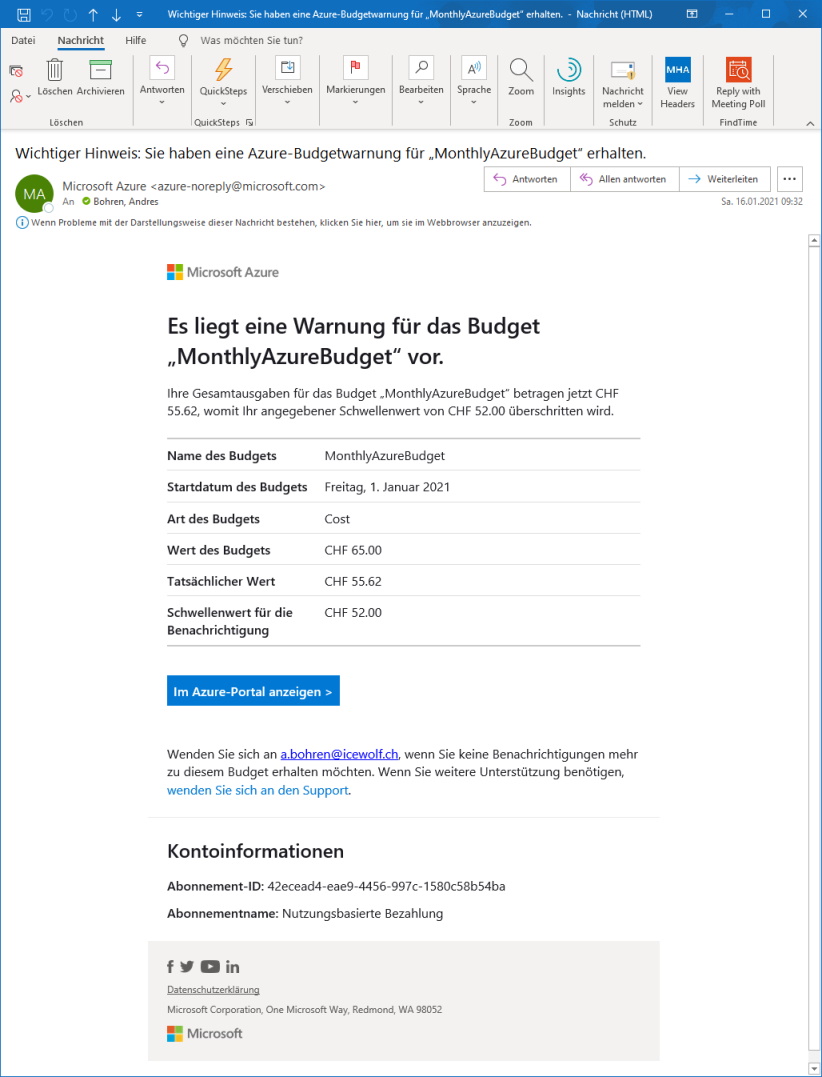This screenshot has width=822, height=1077.
Task: Open the Hilfe ribbon tab
Action: pos(136,41)
